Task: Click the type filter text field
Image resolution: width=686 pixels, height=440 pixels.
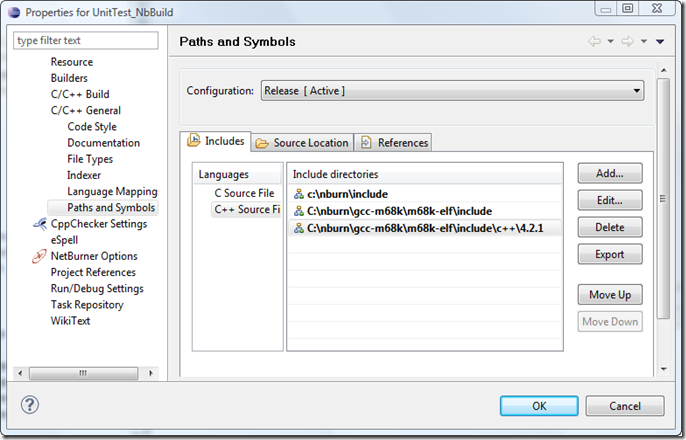Action: click(86, 41)
